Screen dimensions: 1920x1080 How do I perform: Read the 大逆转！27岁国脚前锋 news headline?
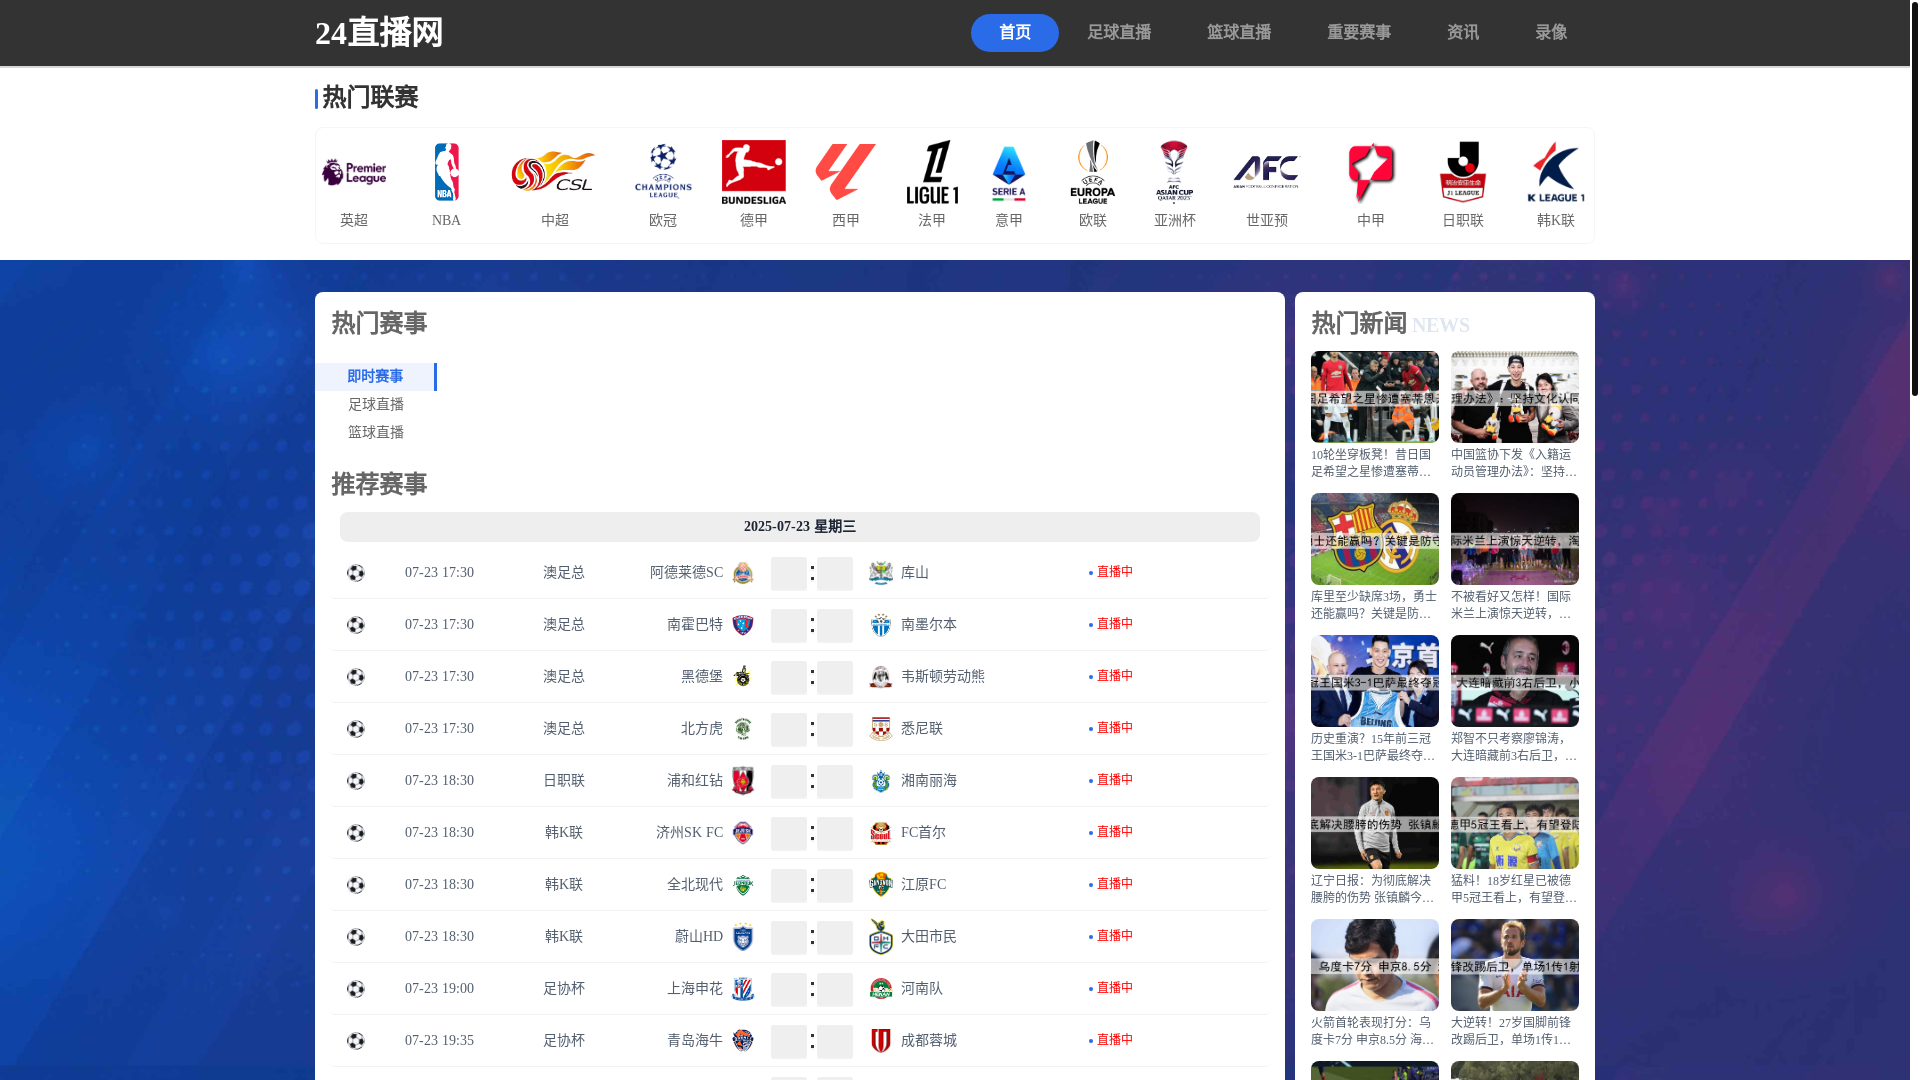(x=1515, y=1031)
